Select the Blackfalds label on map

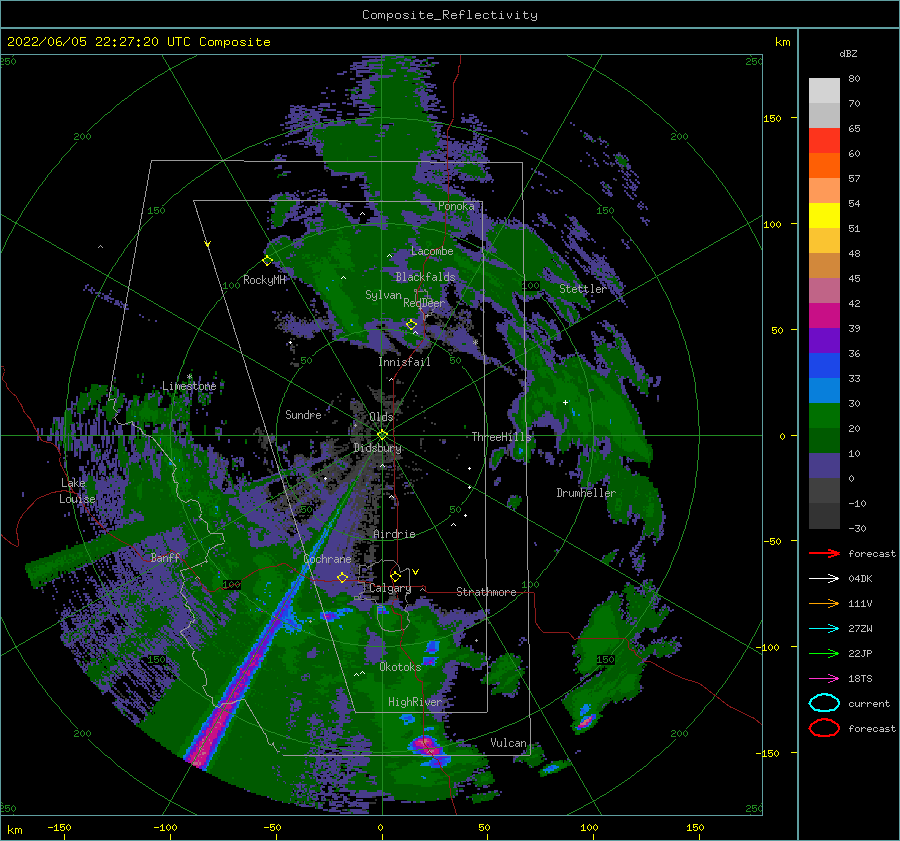click(x=425, y=277)
